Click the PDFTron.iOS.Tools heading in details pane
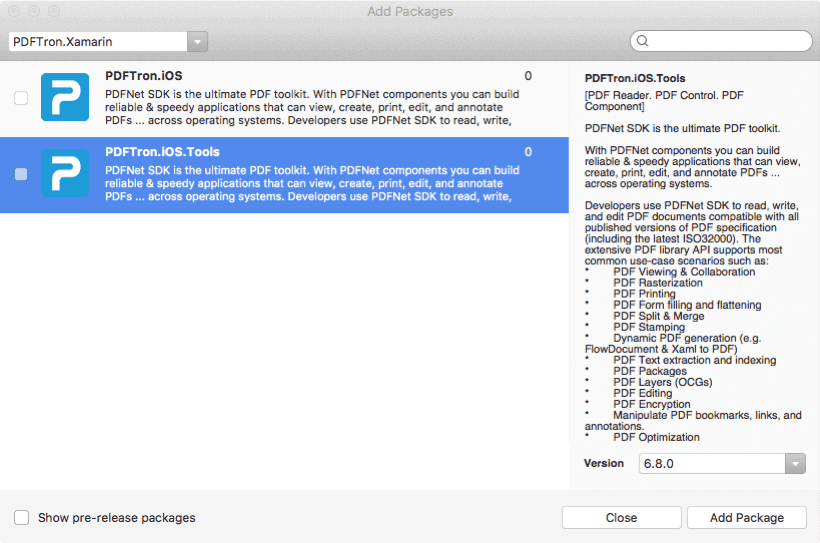The height and width of the screenshot is (543, 820). 634,78
